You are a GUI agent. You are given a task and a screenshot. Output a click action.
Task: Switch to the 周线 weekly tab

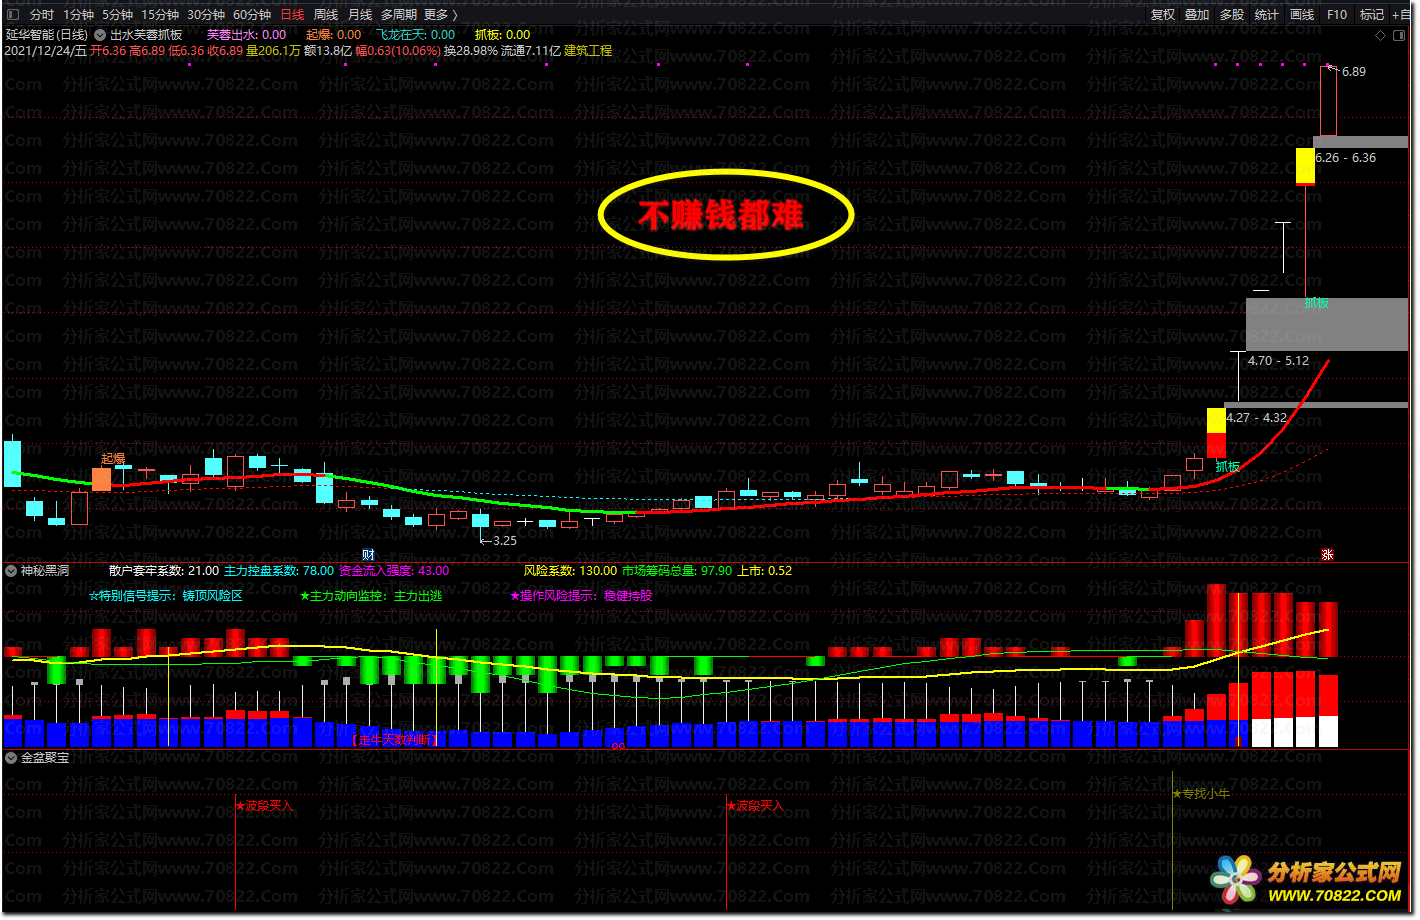click(x=326, y=15)
